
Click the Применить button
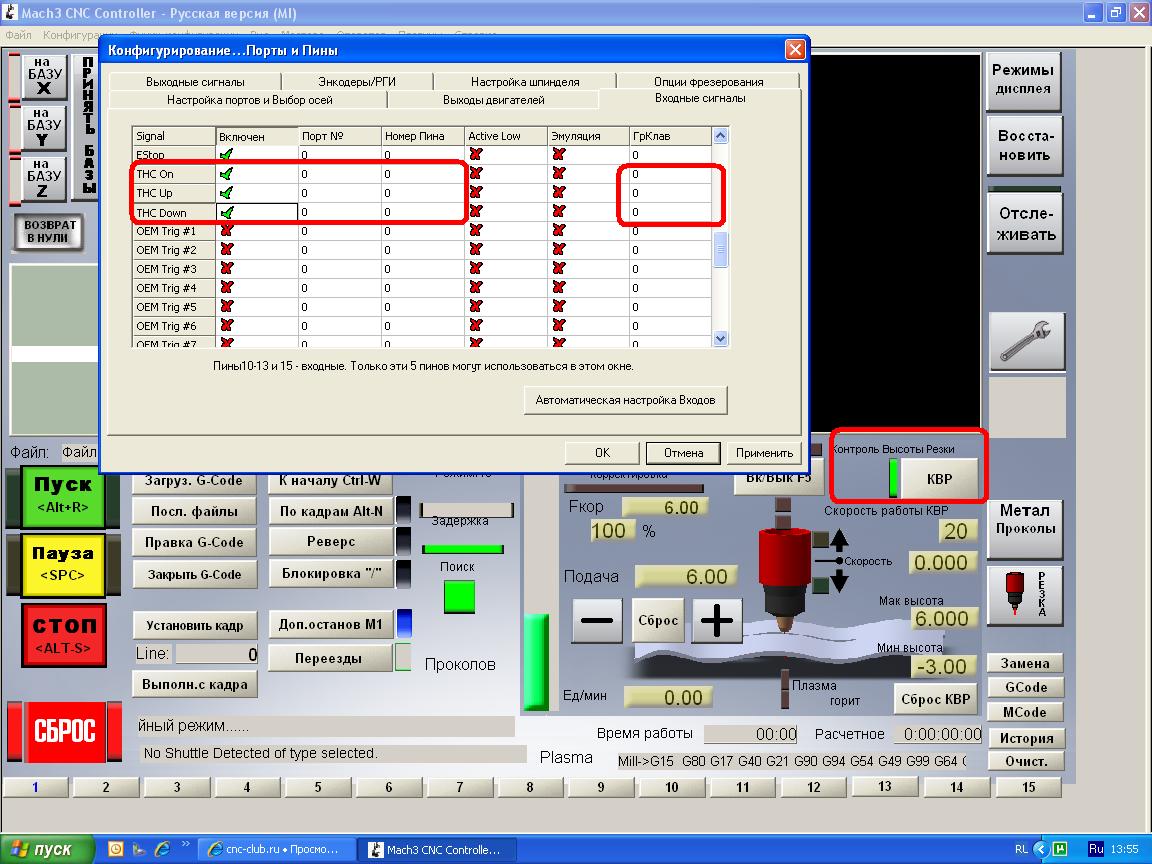coord(764,453)
